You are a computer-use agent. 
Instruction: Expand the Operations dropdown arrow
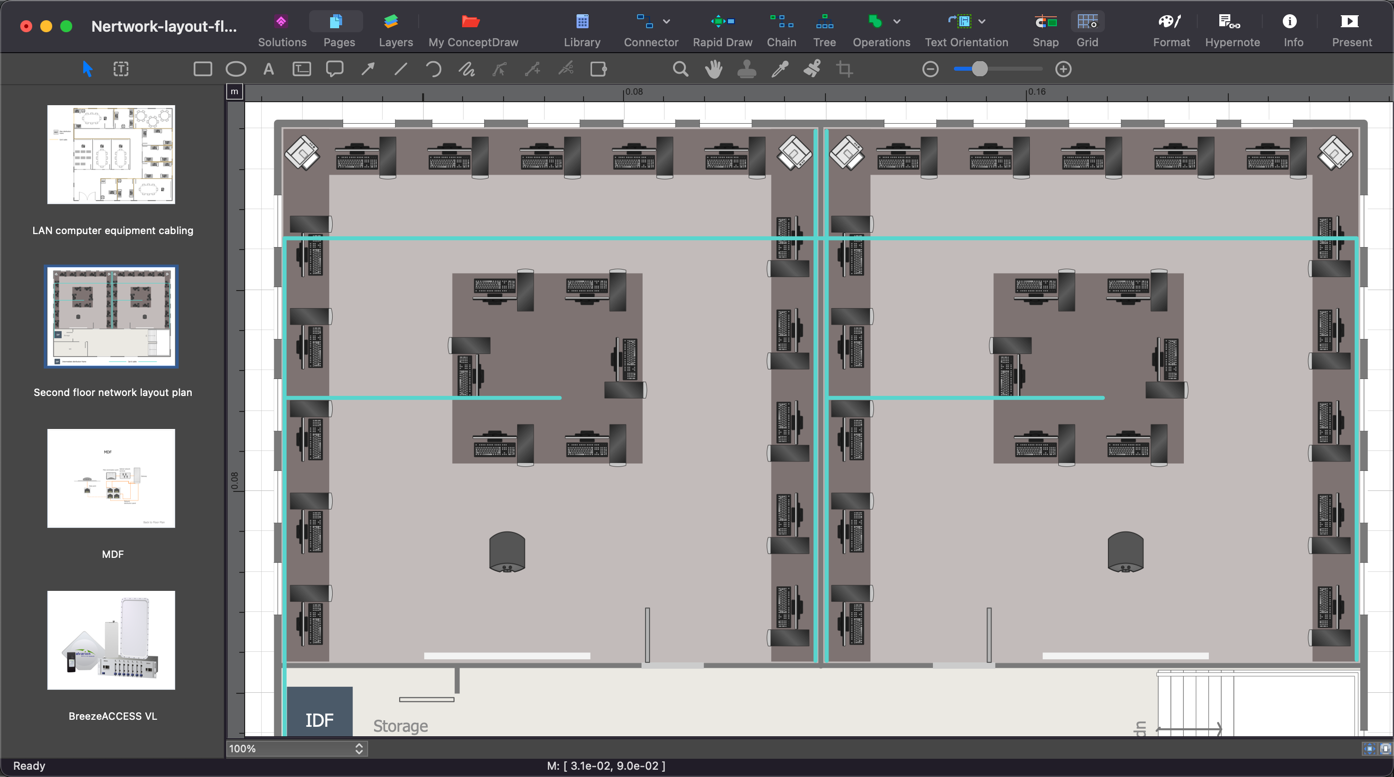click(897, 21)
